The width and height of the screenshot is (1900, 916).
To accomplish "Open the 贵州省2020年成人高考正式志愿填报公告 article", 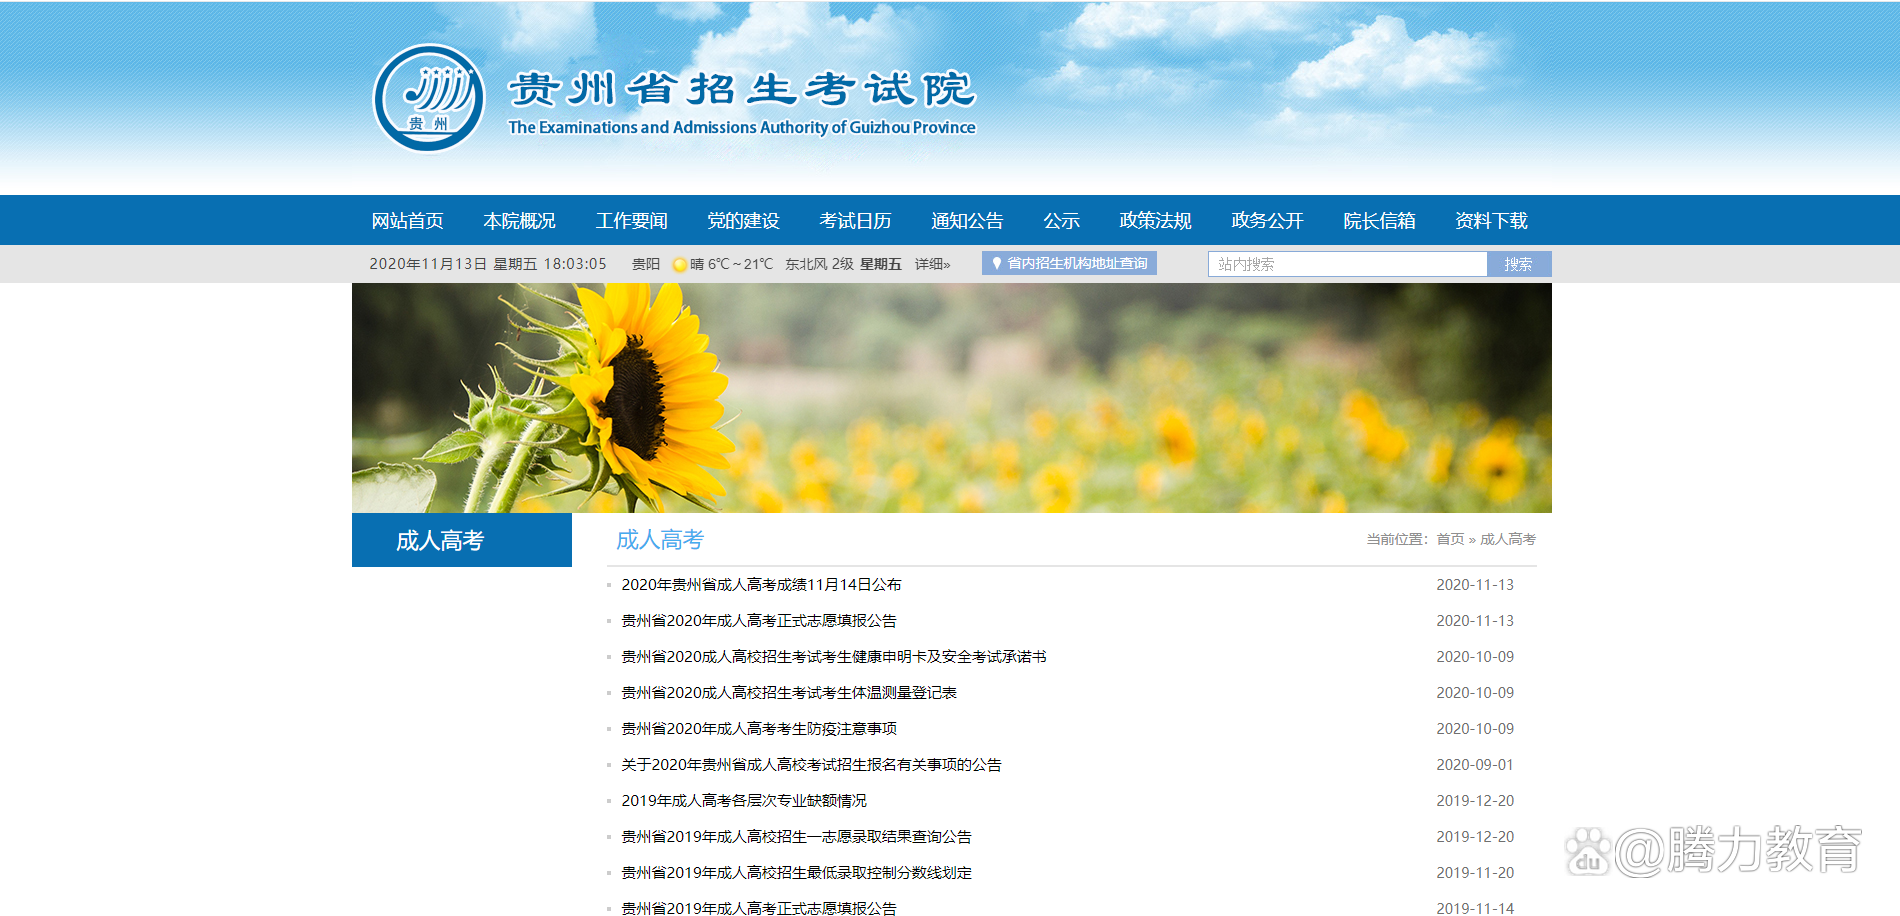I will (758, 620).
